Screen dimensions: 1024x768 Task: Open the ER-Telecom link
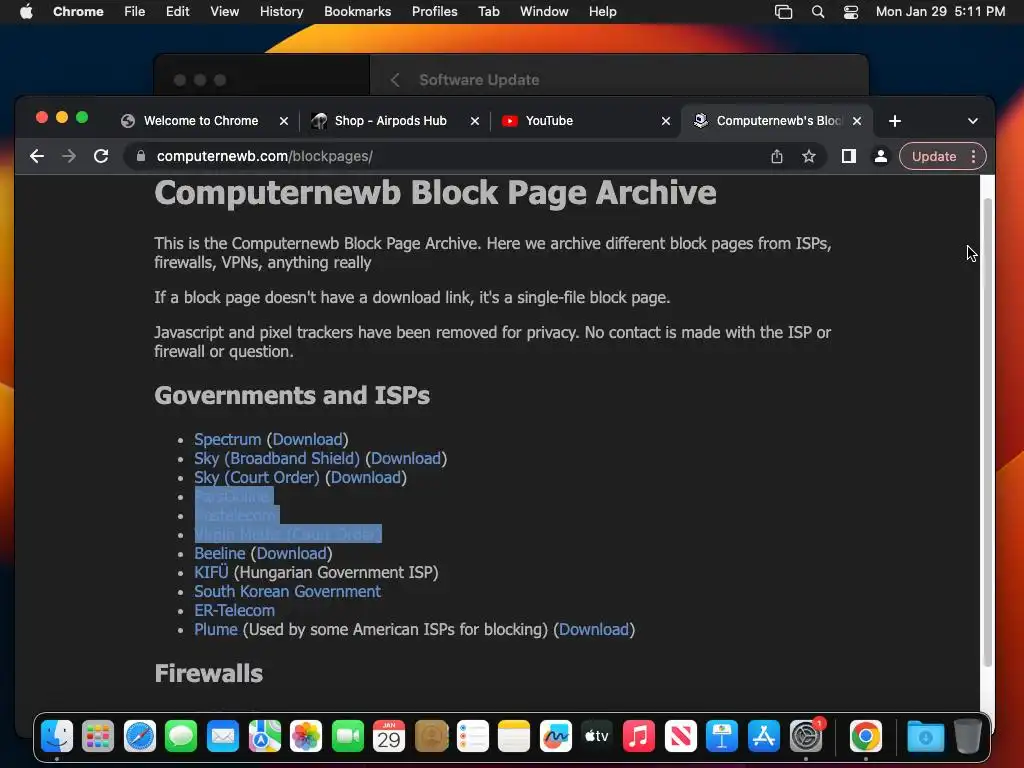[234, 610]
